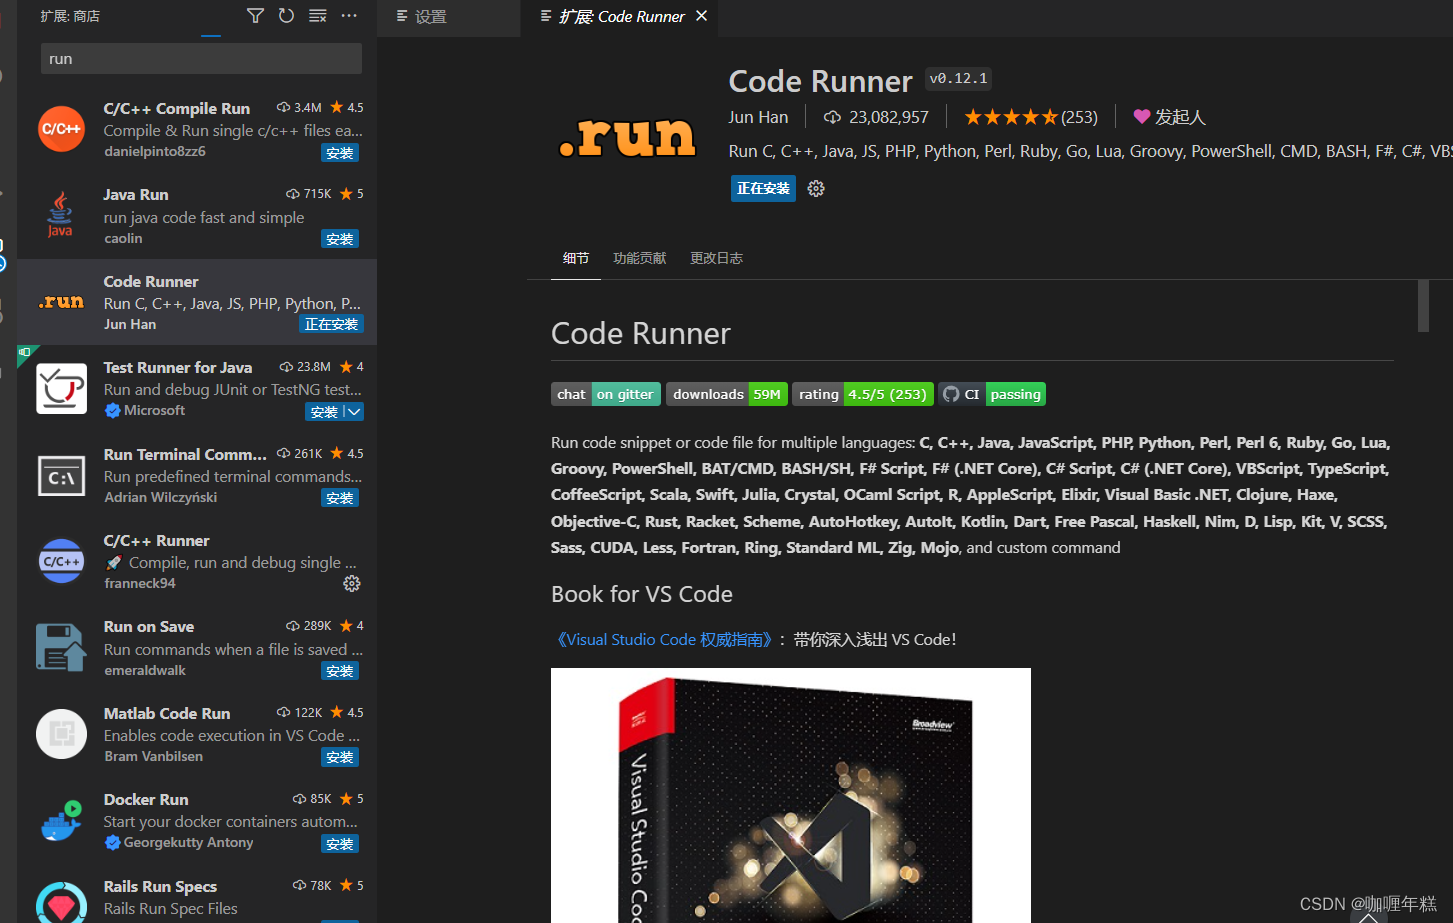The image size is (1453, 923).
Task: Open Docker Run extension whale icon
Action: pos(61,820)
